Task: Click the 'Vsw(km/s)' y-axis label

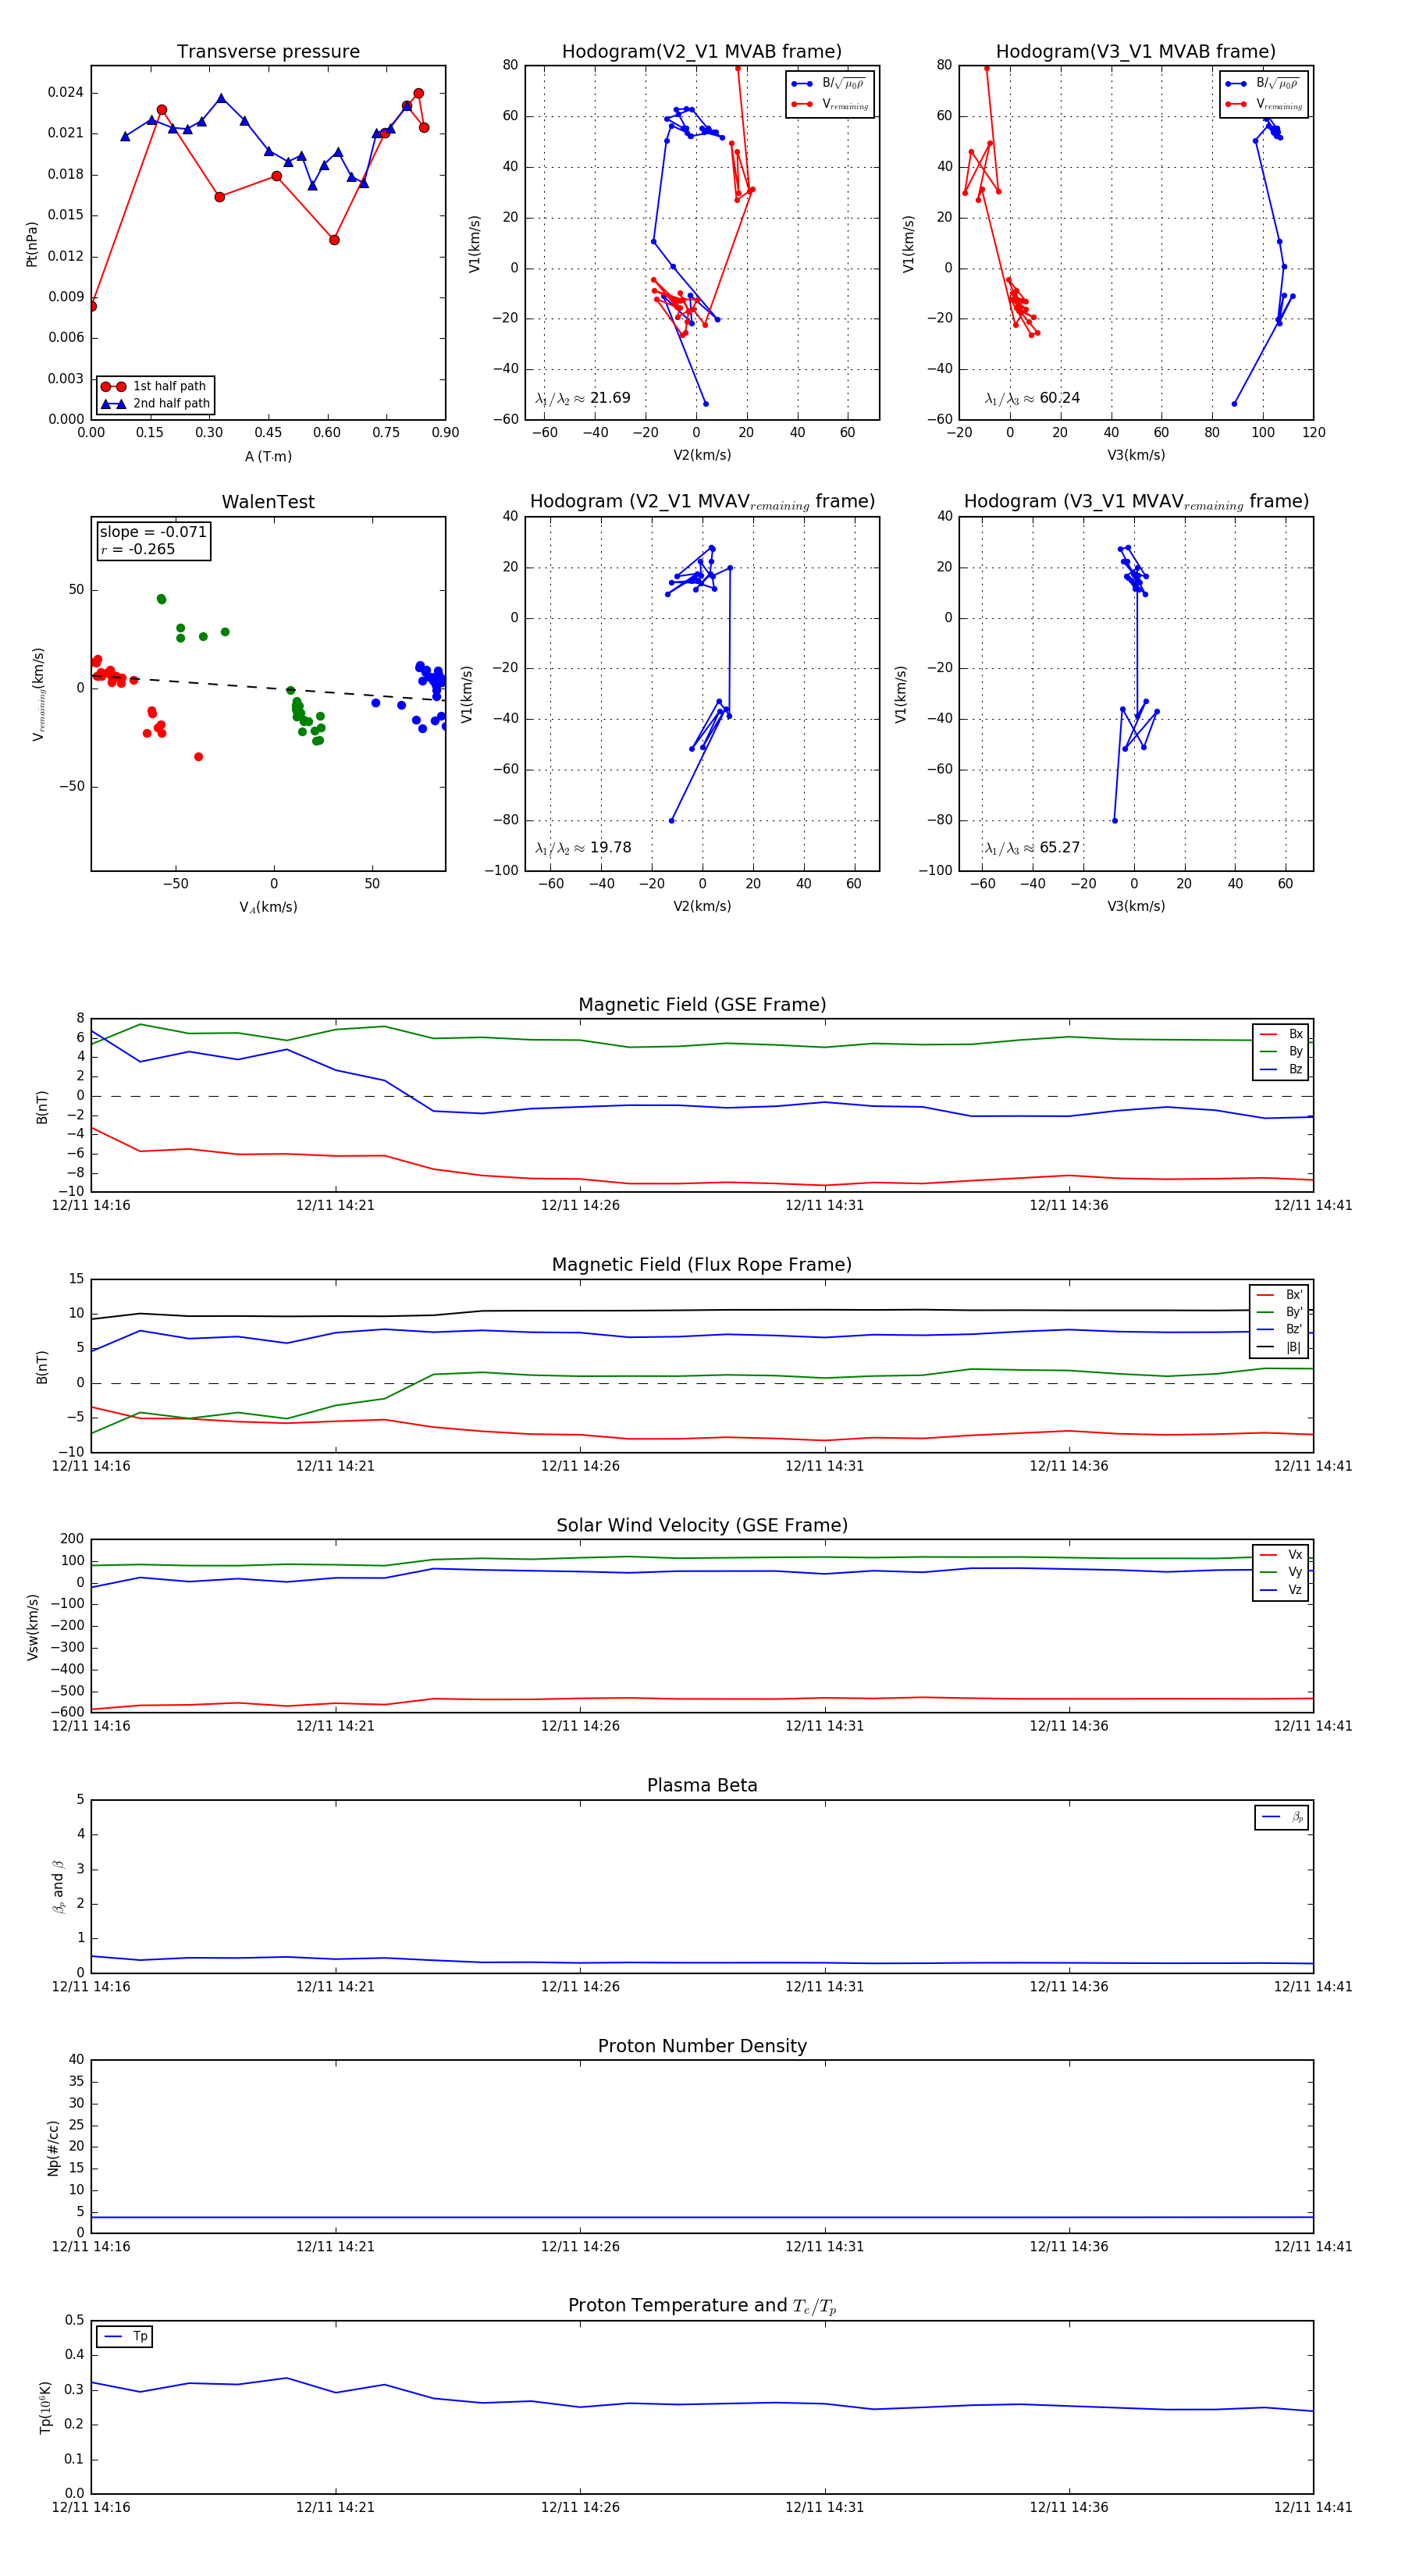Action: tap(32, 1627)
